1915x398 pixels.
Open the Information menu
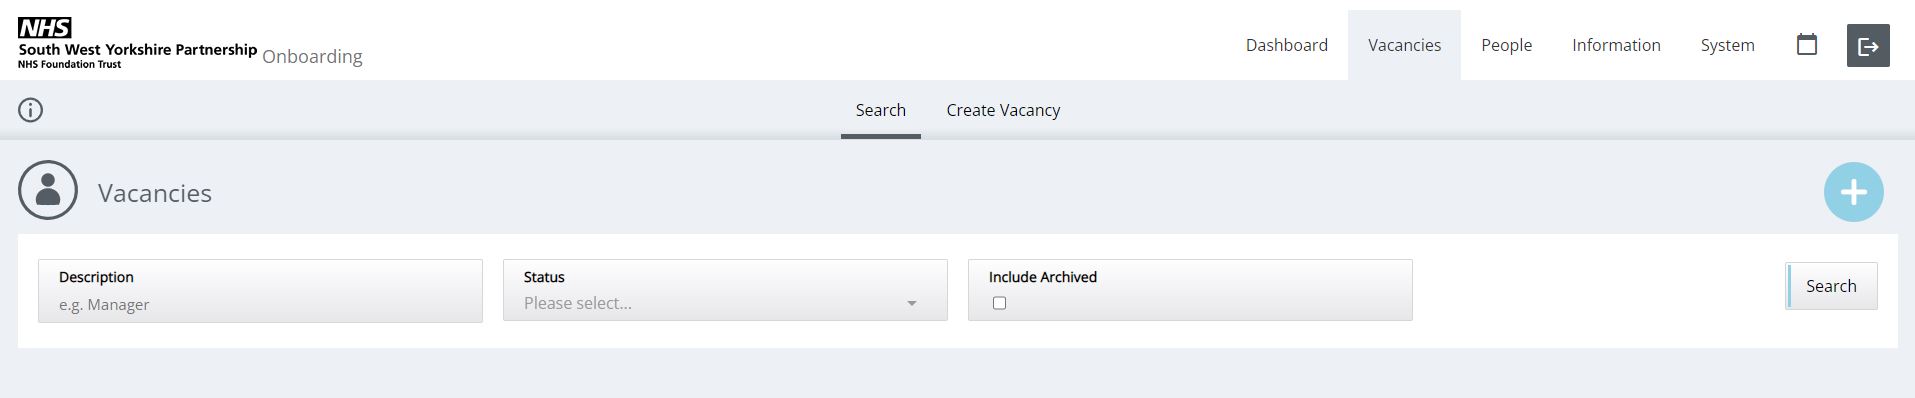(x=1616, y=45)
